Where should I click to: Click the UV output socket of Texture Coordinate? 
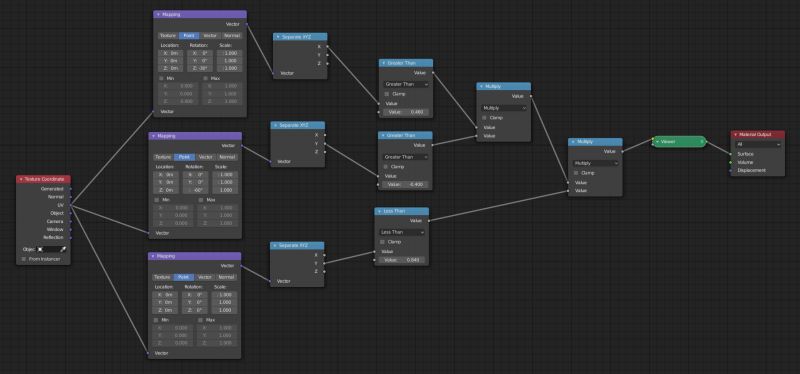[x=70, y=205]
